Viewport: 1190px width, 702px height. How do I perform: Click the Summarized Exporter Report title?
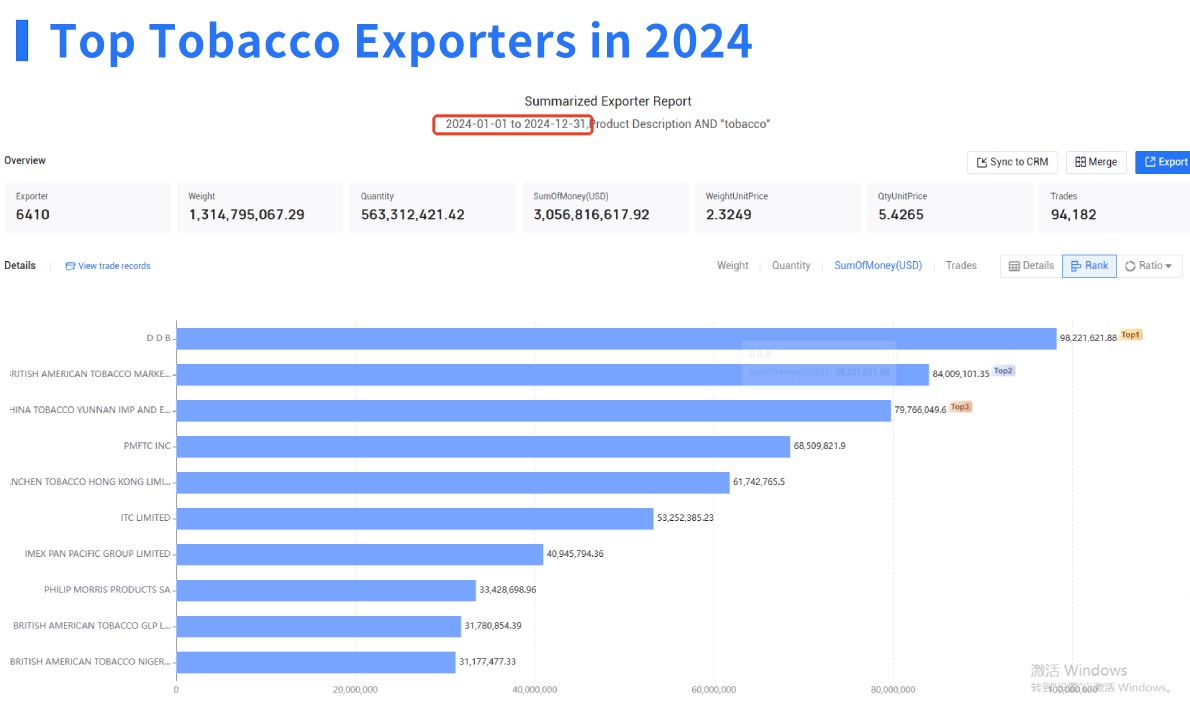click(x=608, y=102)
